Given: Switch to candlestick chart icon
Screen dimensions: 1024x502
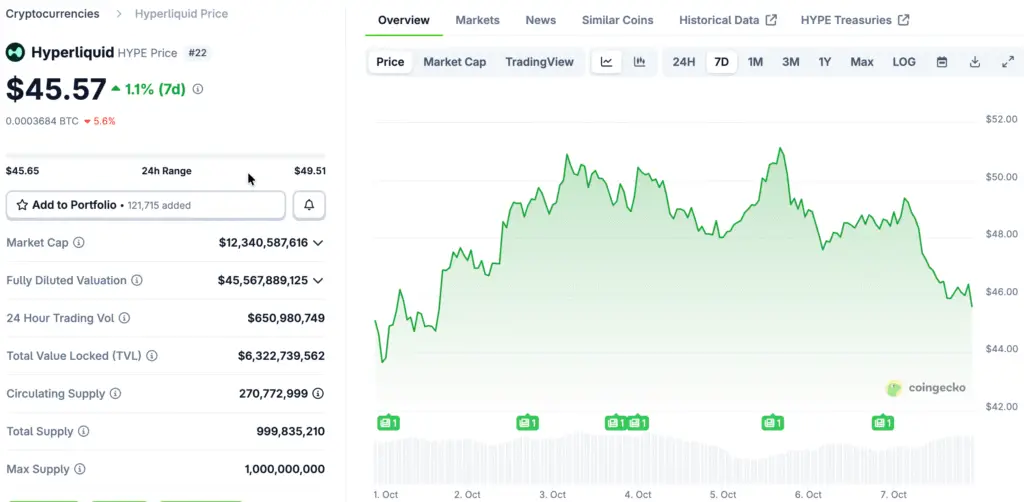Looking at the screenshot, I should click(639, 62).
